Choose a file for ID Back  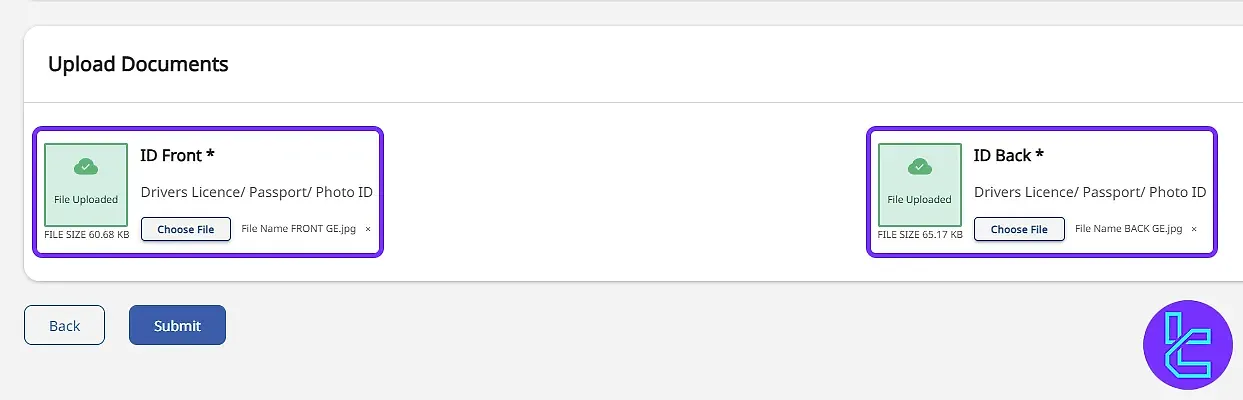coord(1019,229)
